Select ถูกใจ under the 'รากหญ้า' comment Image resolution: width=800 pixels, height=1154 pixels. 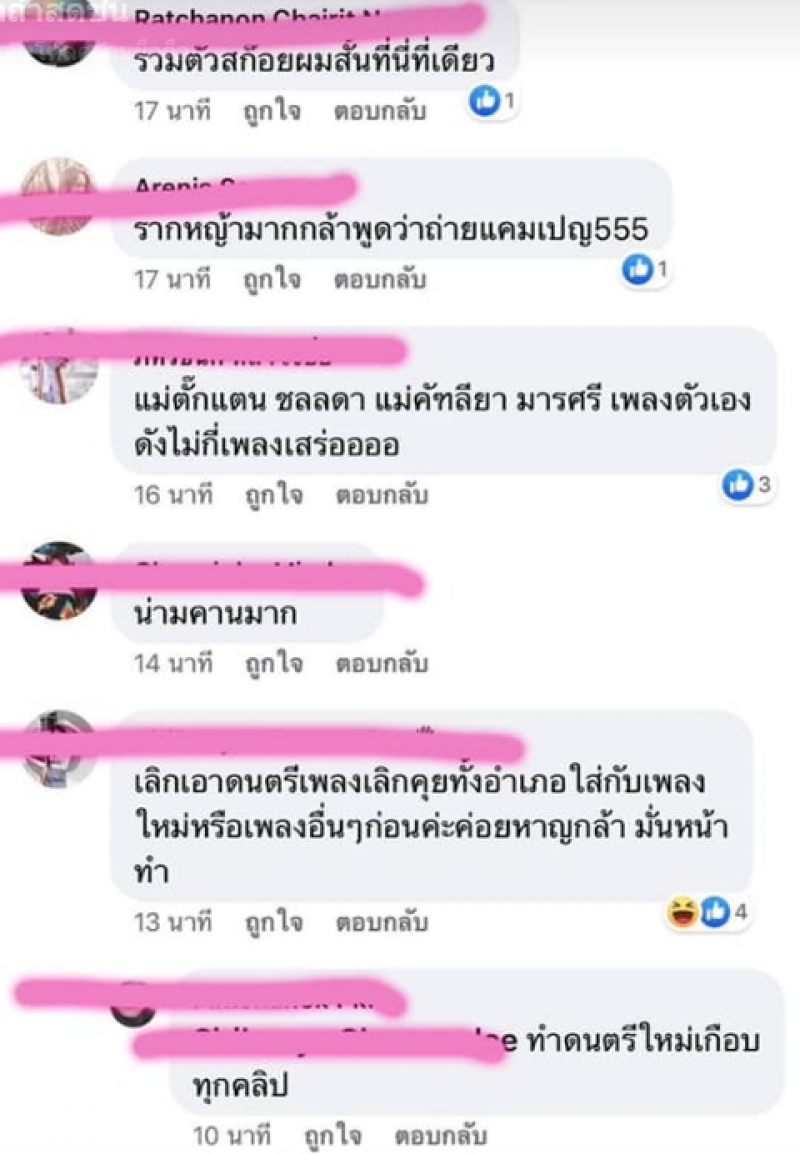click(272, 280)
